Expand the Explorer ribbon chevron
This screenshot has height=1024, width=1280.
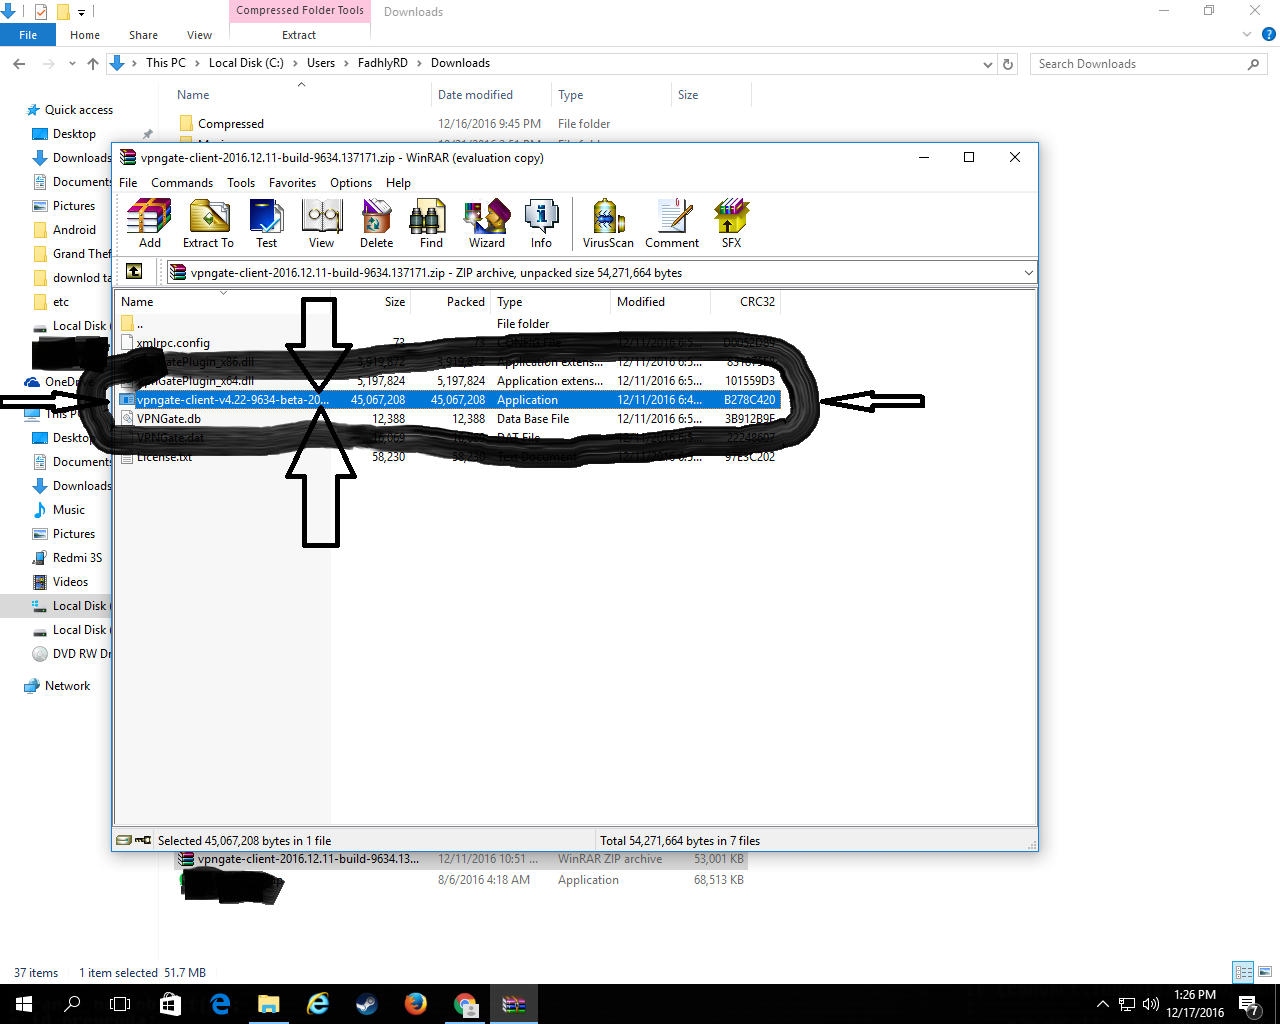click(x=1247, y=35)
